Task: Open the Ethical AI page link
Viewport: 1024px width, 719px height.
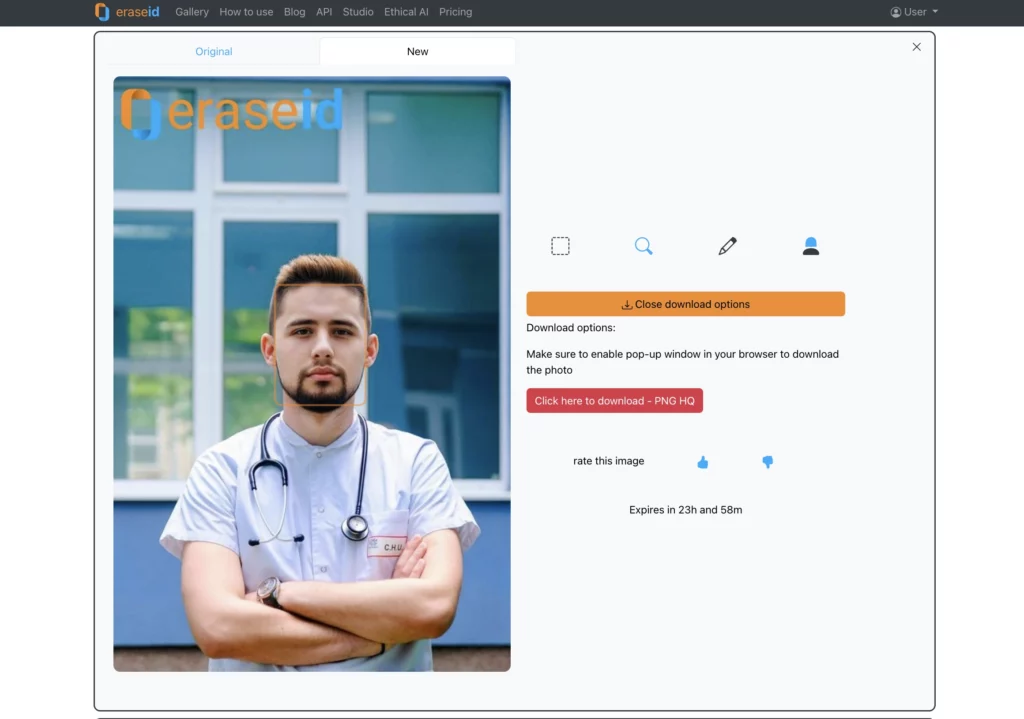Action: pos(406,11)
